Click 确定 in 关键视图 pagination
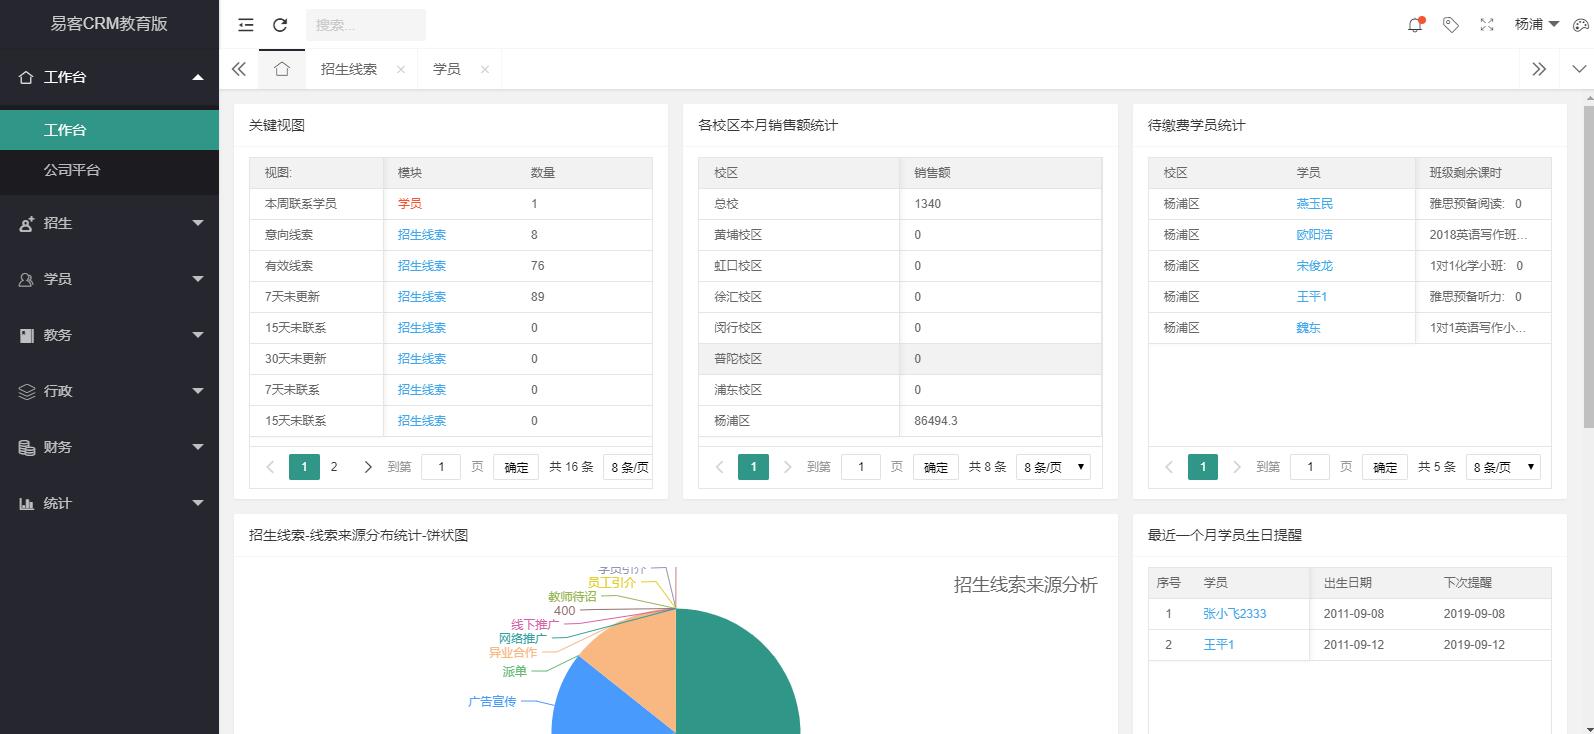The image size is (1594, 734). pos(516,467)
